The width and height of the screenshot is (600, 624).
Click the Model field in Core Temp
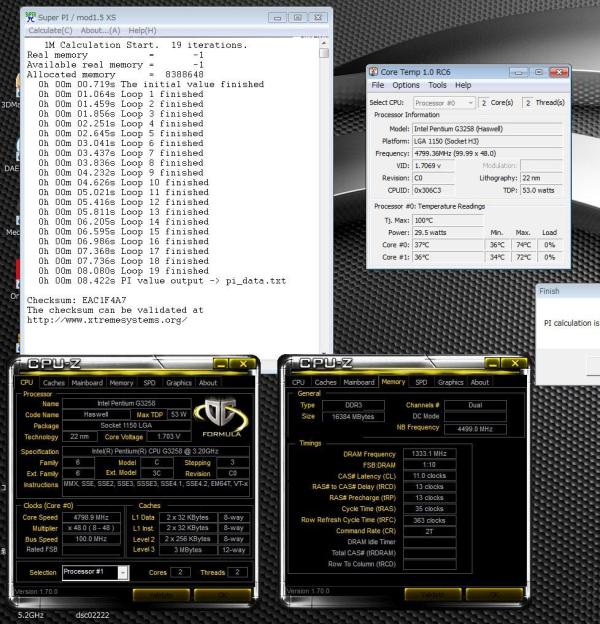(487, 129)
